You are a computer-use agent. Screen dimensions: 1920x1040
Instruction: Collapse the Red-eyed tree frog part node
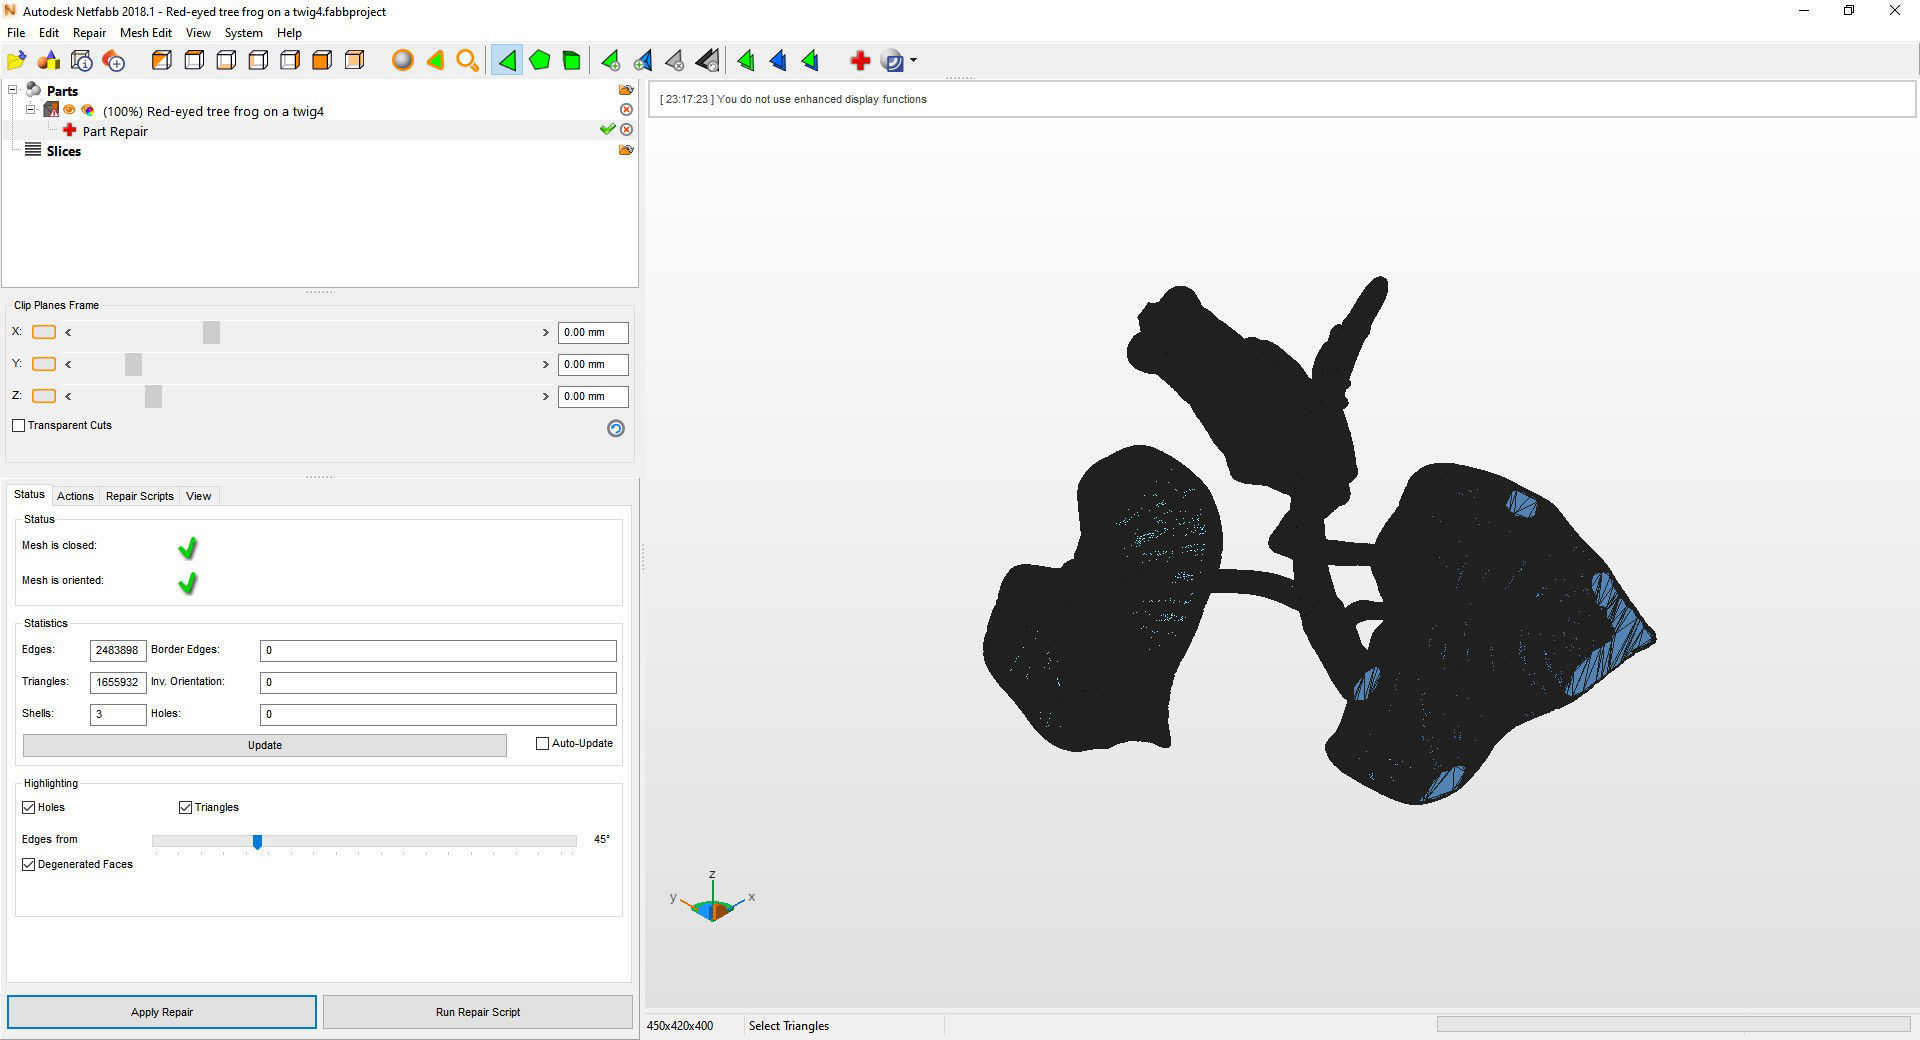pyautogui.click(x=31, y=110)
